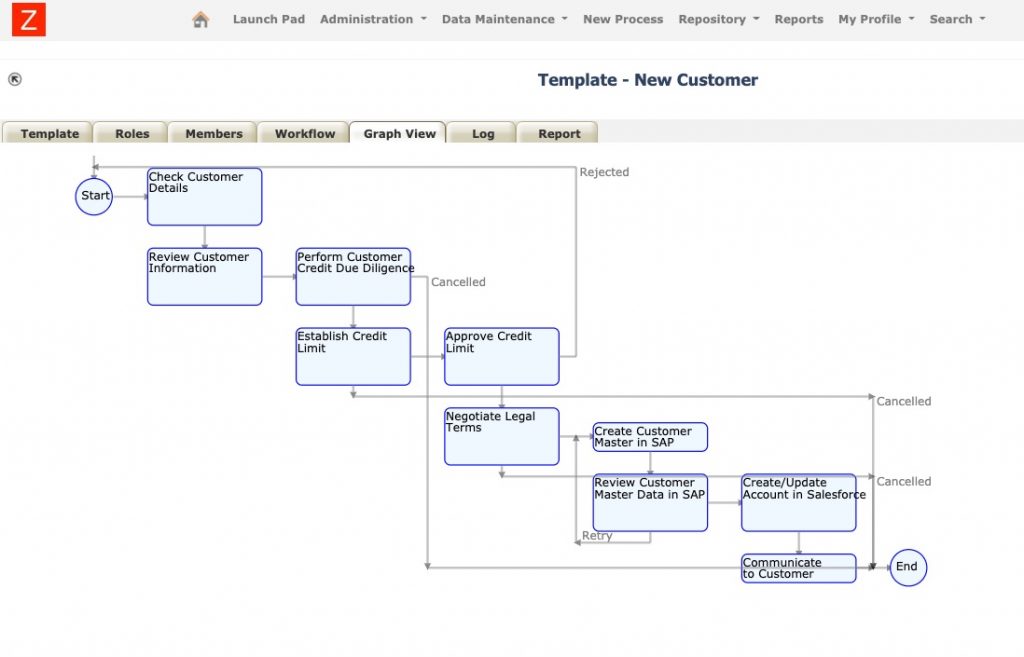The height and width of the screenshot is (657, 1024).
Task: Click the Retry transition label
Action: 597,536
